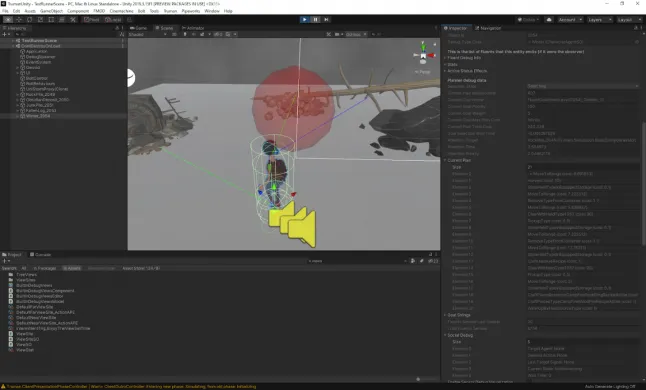Click the play mode button
Screen dimensions: 646x390
coord(304,19)
